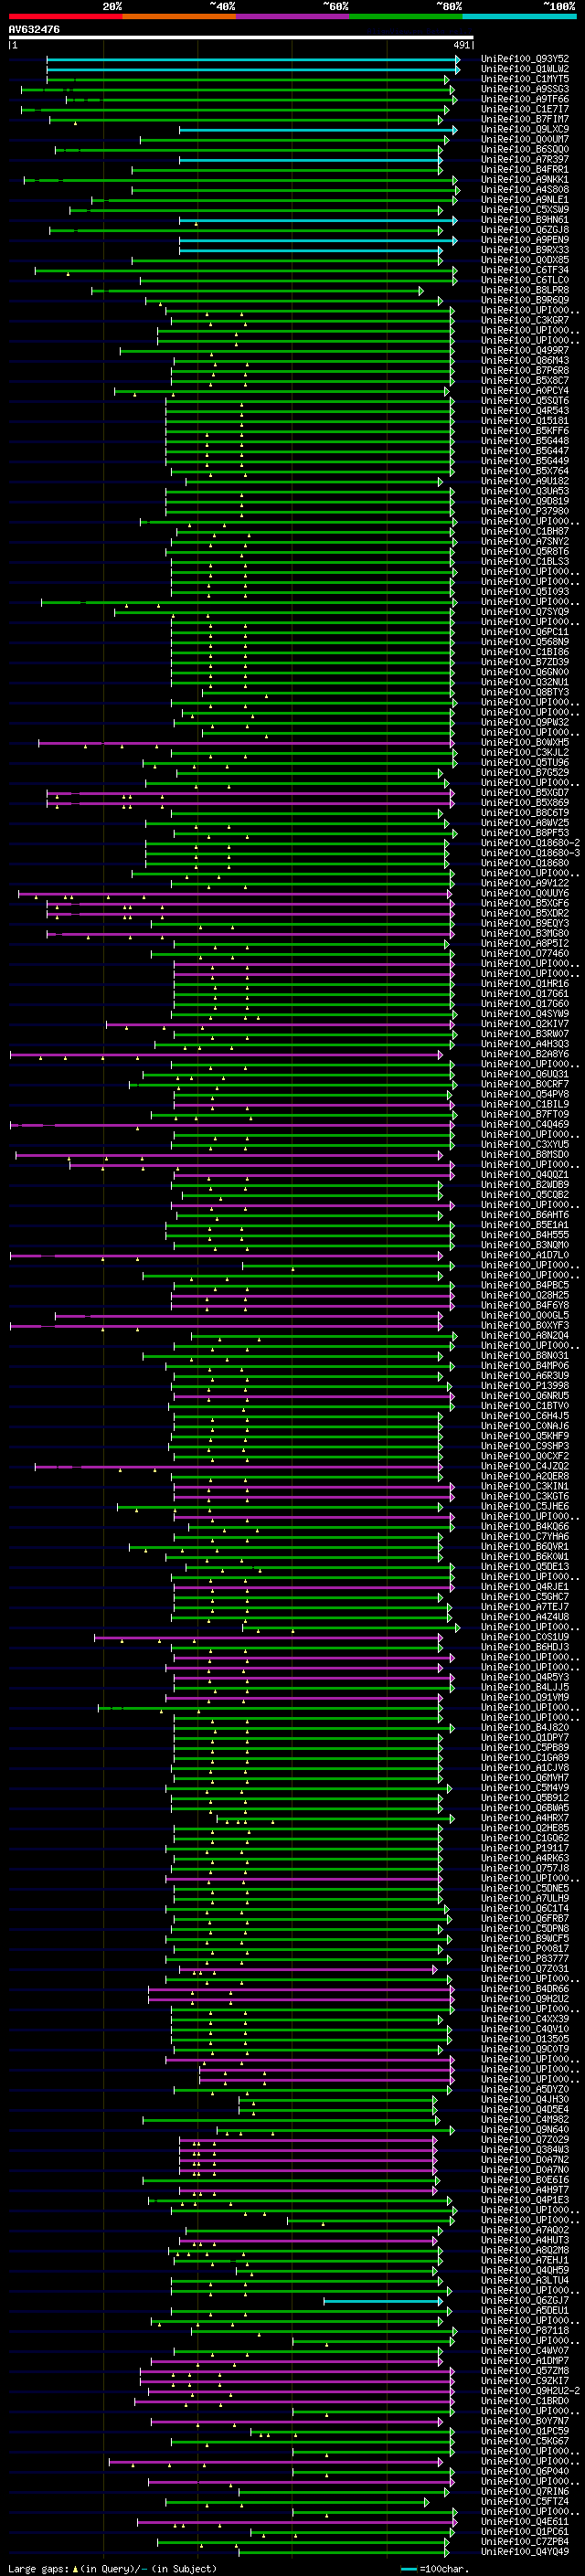Open hit UniRef100_Q9LXC9
The image size is (585, 2576).
(525, 129)
